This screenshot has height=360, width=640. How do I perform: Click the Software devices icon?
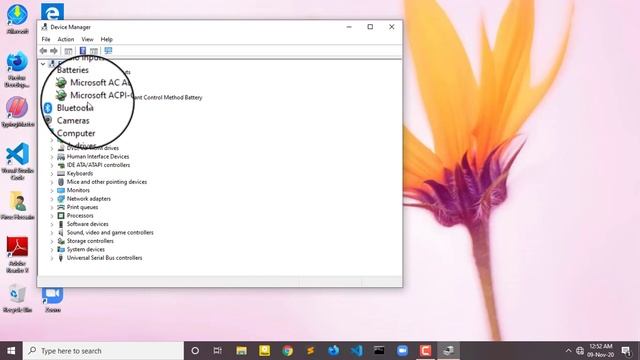click(x=61, y=224)
